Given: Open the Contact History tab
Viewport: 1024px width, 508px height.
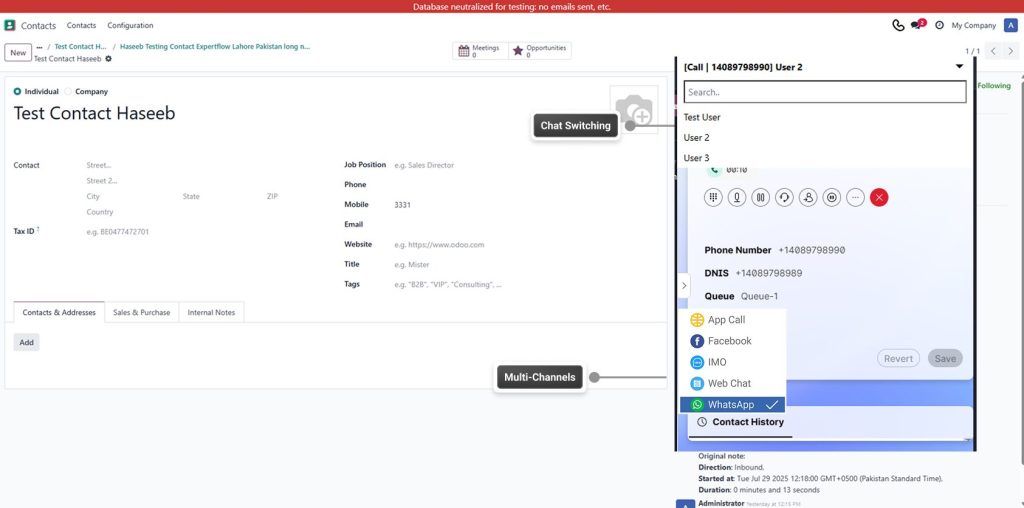Looking at the screenshot, I should 741,422.
